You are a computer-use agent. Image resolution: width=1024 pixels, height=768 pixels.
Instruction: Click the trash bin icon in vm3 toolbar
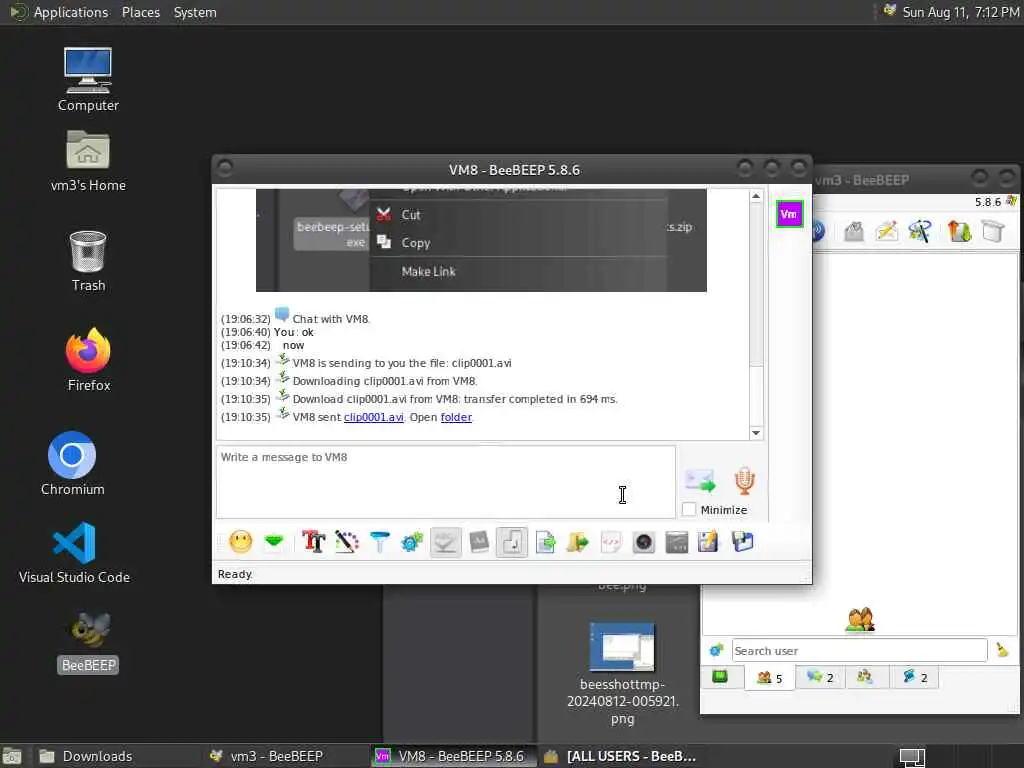993,231
